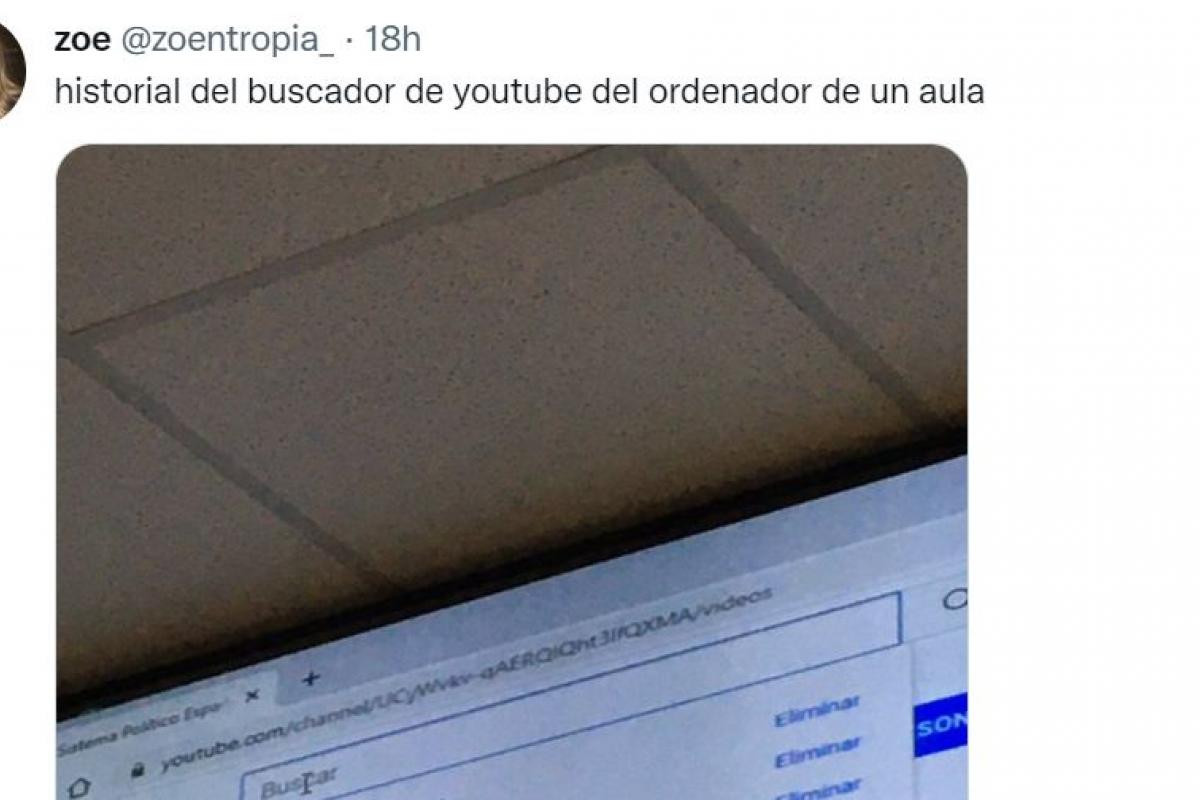Viewport: 1200px width, 800px height.
Task: Open zoe's profile picture avatar
Action: (10, 70)
